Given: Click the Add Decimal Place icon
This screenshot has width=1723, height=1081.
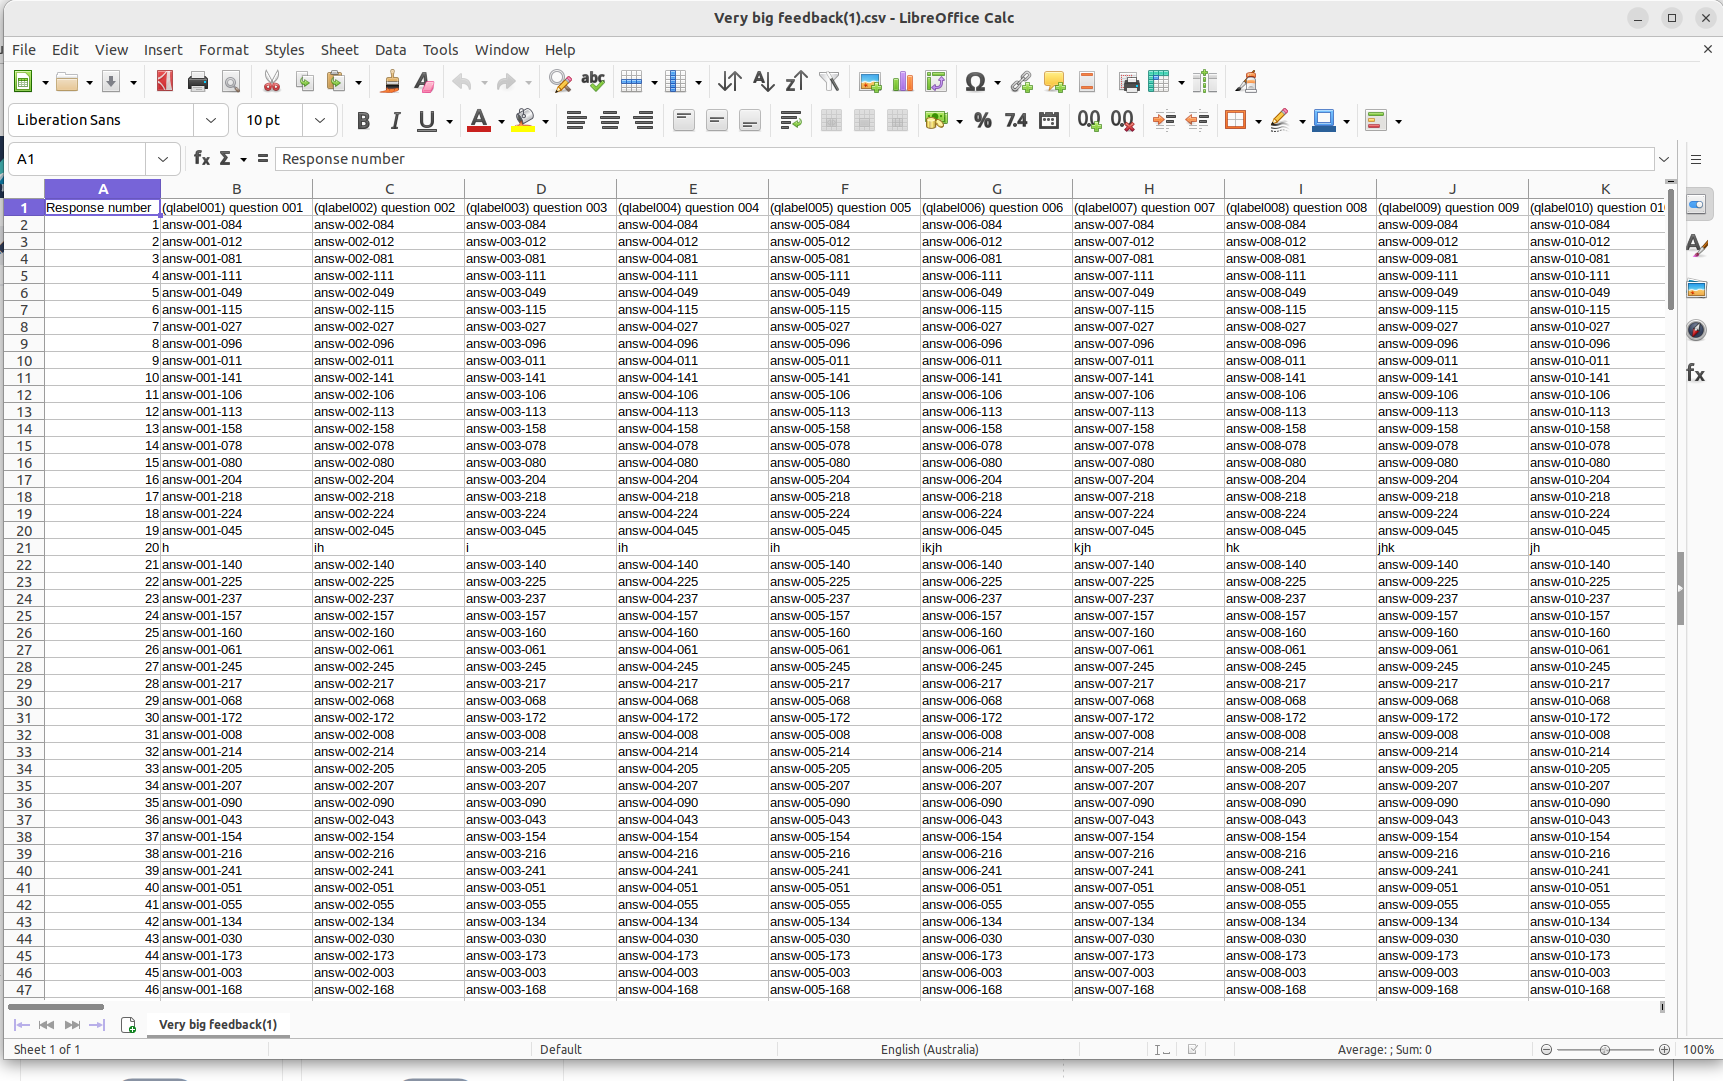Looking at the screenshot, I should (1089, 120).
